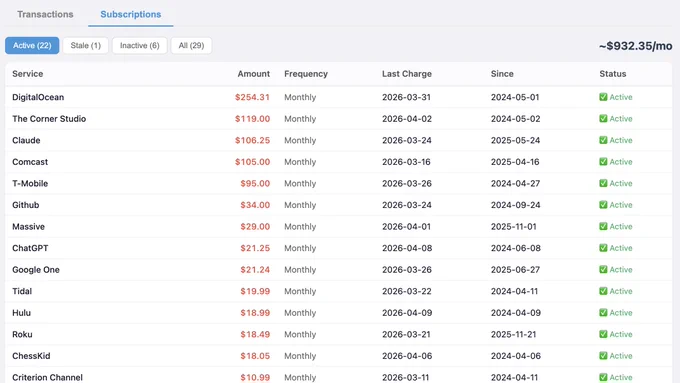Select the DigitalOcean service name
The width and height of the screenshot is (680, 383).
(x=38, y=97)
